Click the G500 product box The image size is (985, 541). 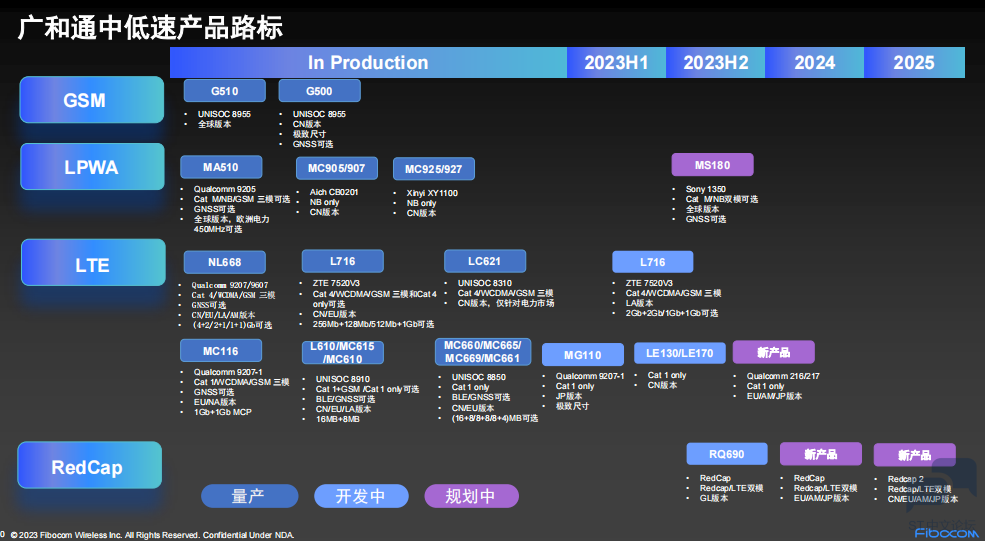319,90
